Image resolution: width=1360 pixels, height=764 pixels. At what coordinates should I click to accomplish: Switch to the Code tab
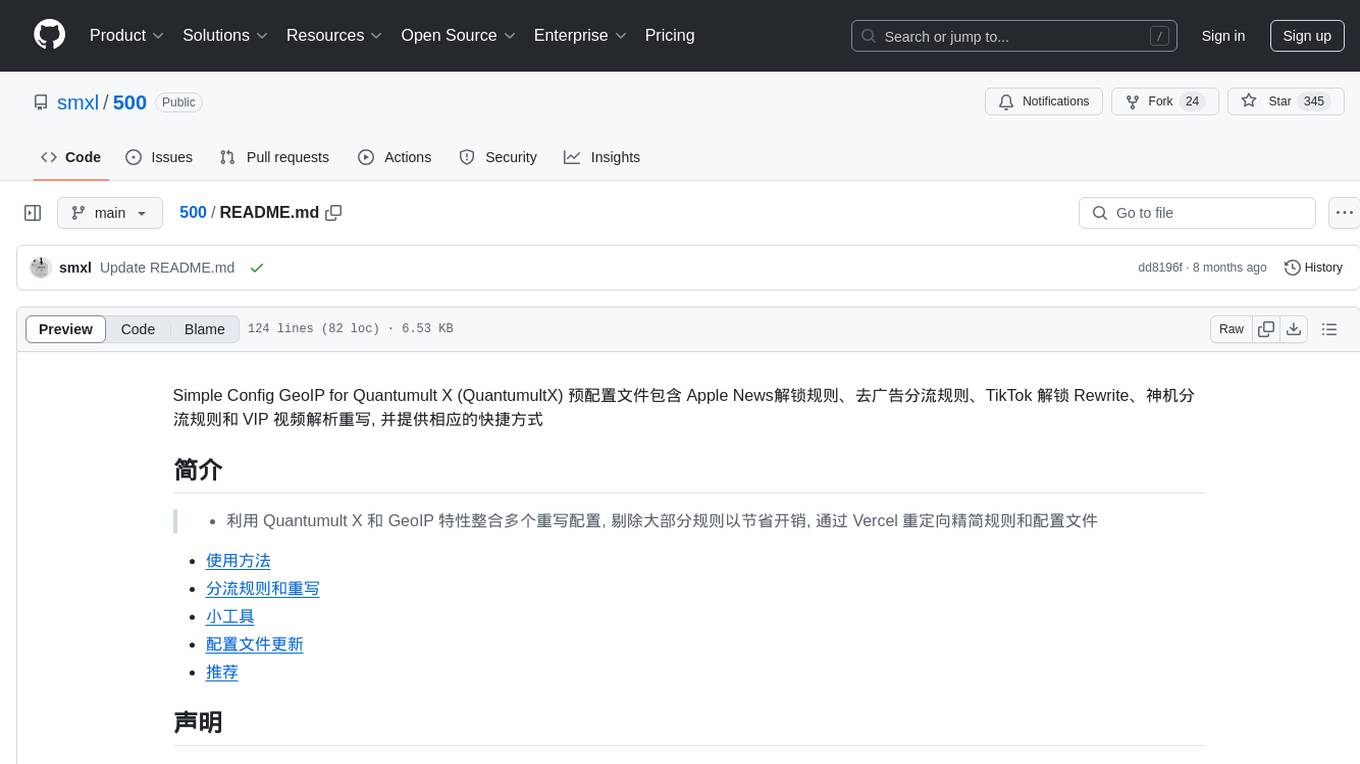coord(71,157)
